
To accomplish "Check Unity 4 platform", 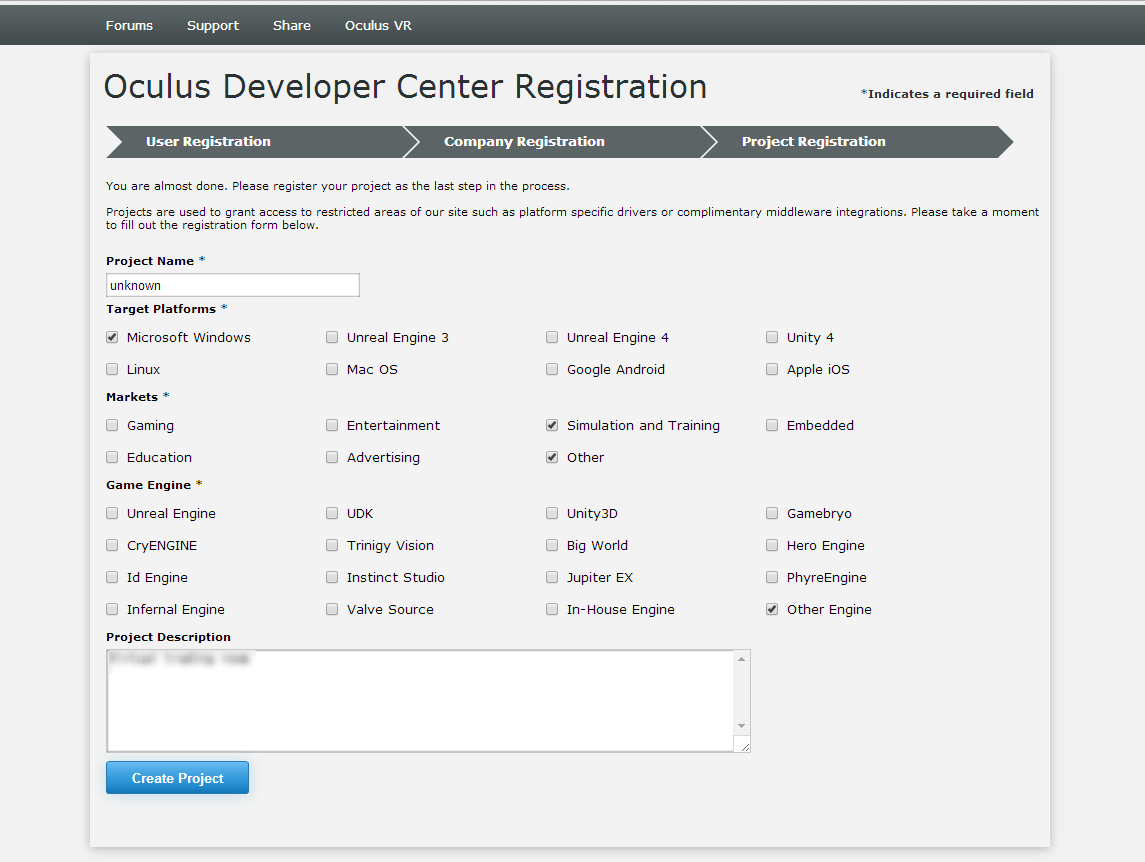I will click(x=772, y=337).
